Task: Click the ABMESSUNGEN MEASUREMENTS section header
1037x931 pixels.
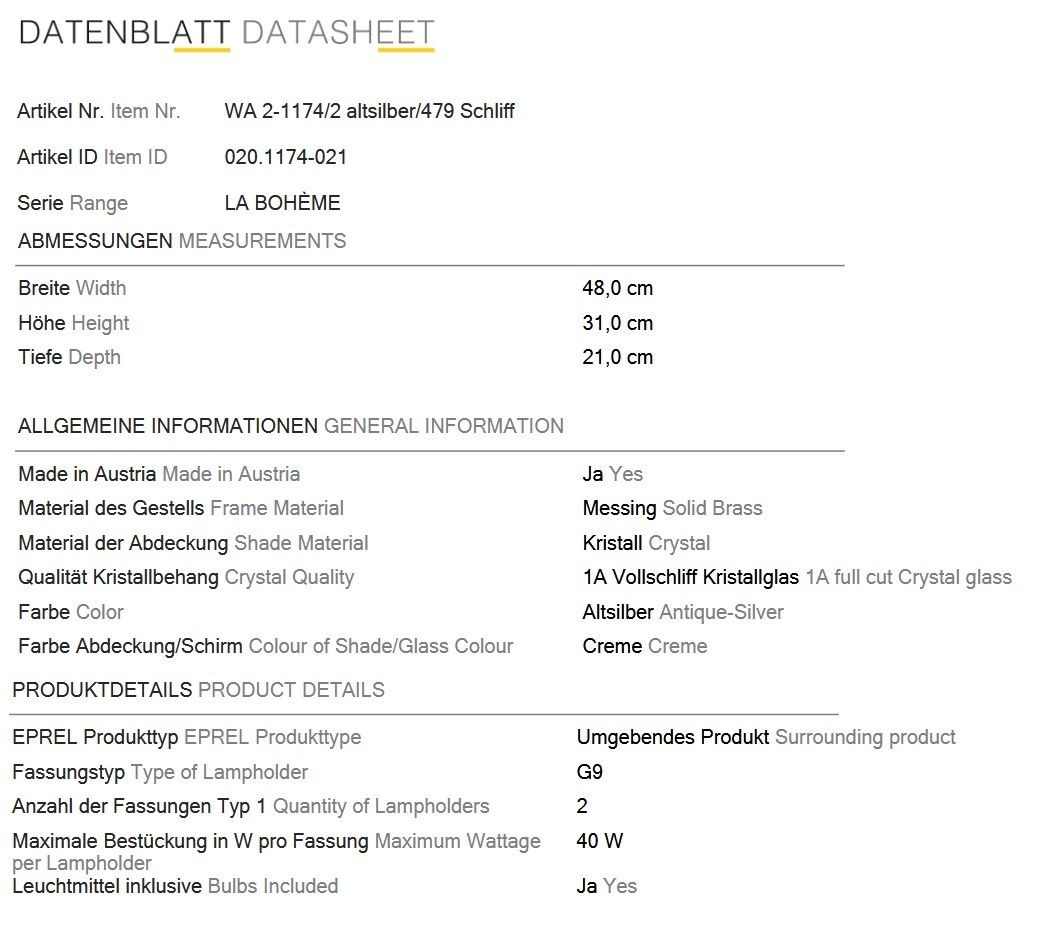Action: [x=182, y=241]
